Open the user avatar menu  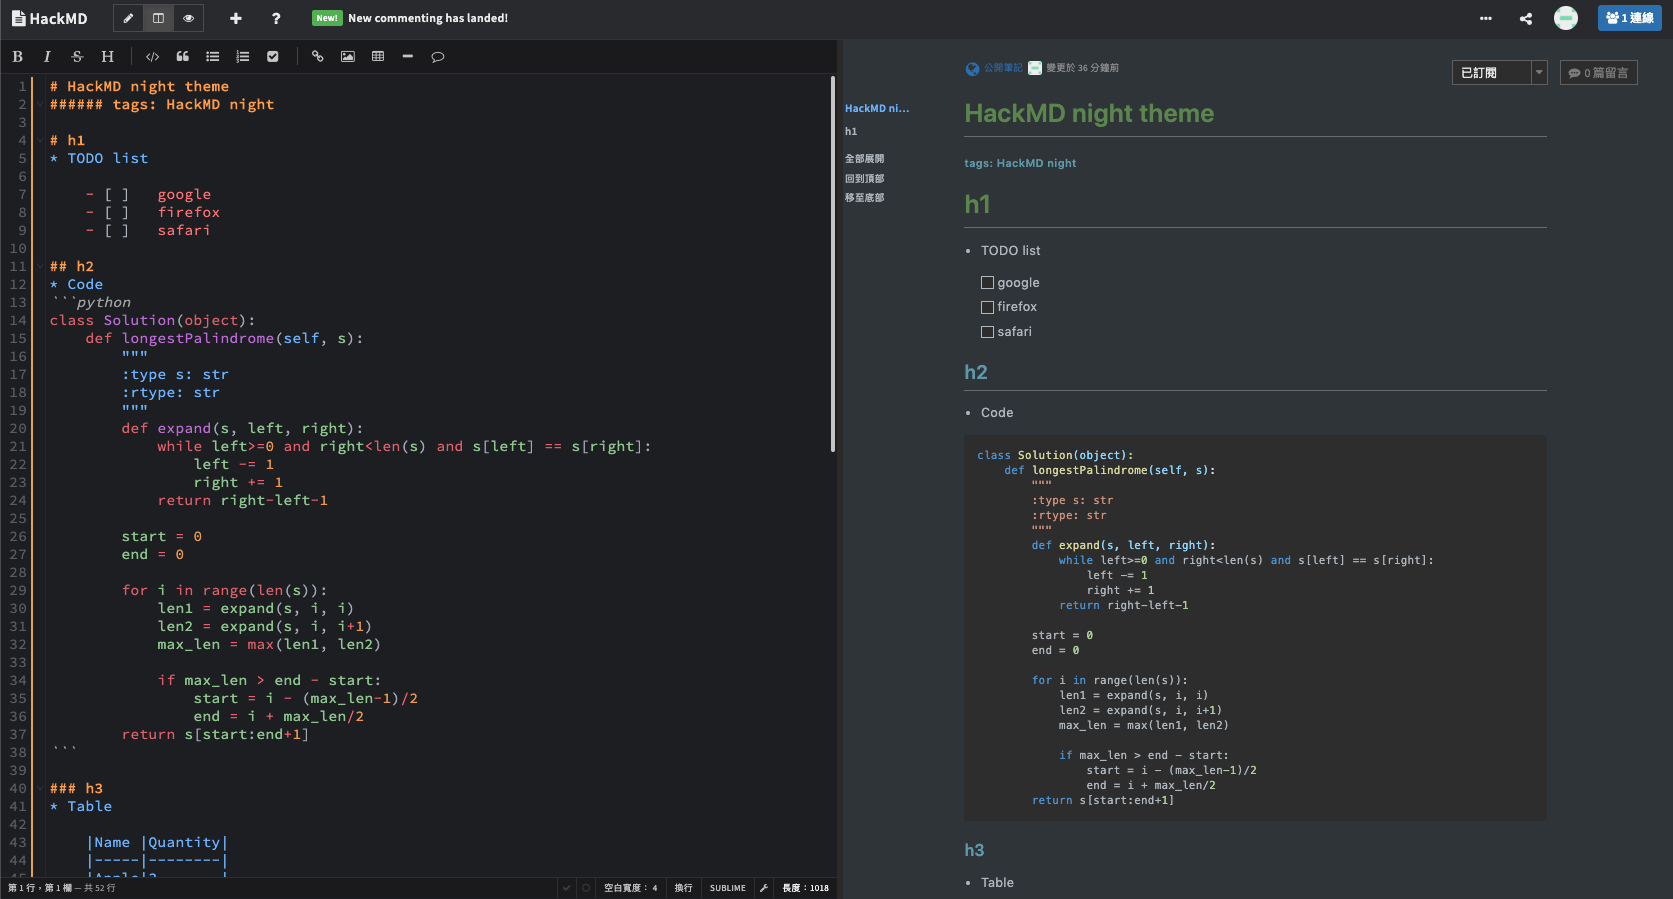(1566, 18)
